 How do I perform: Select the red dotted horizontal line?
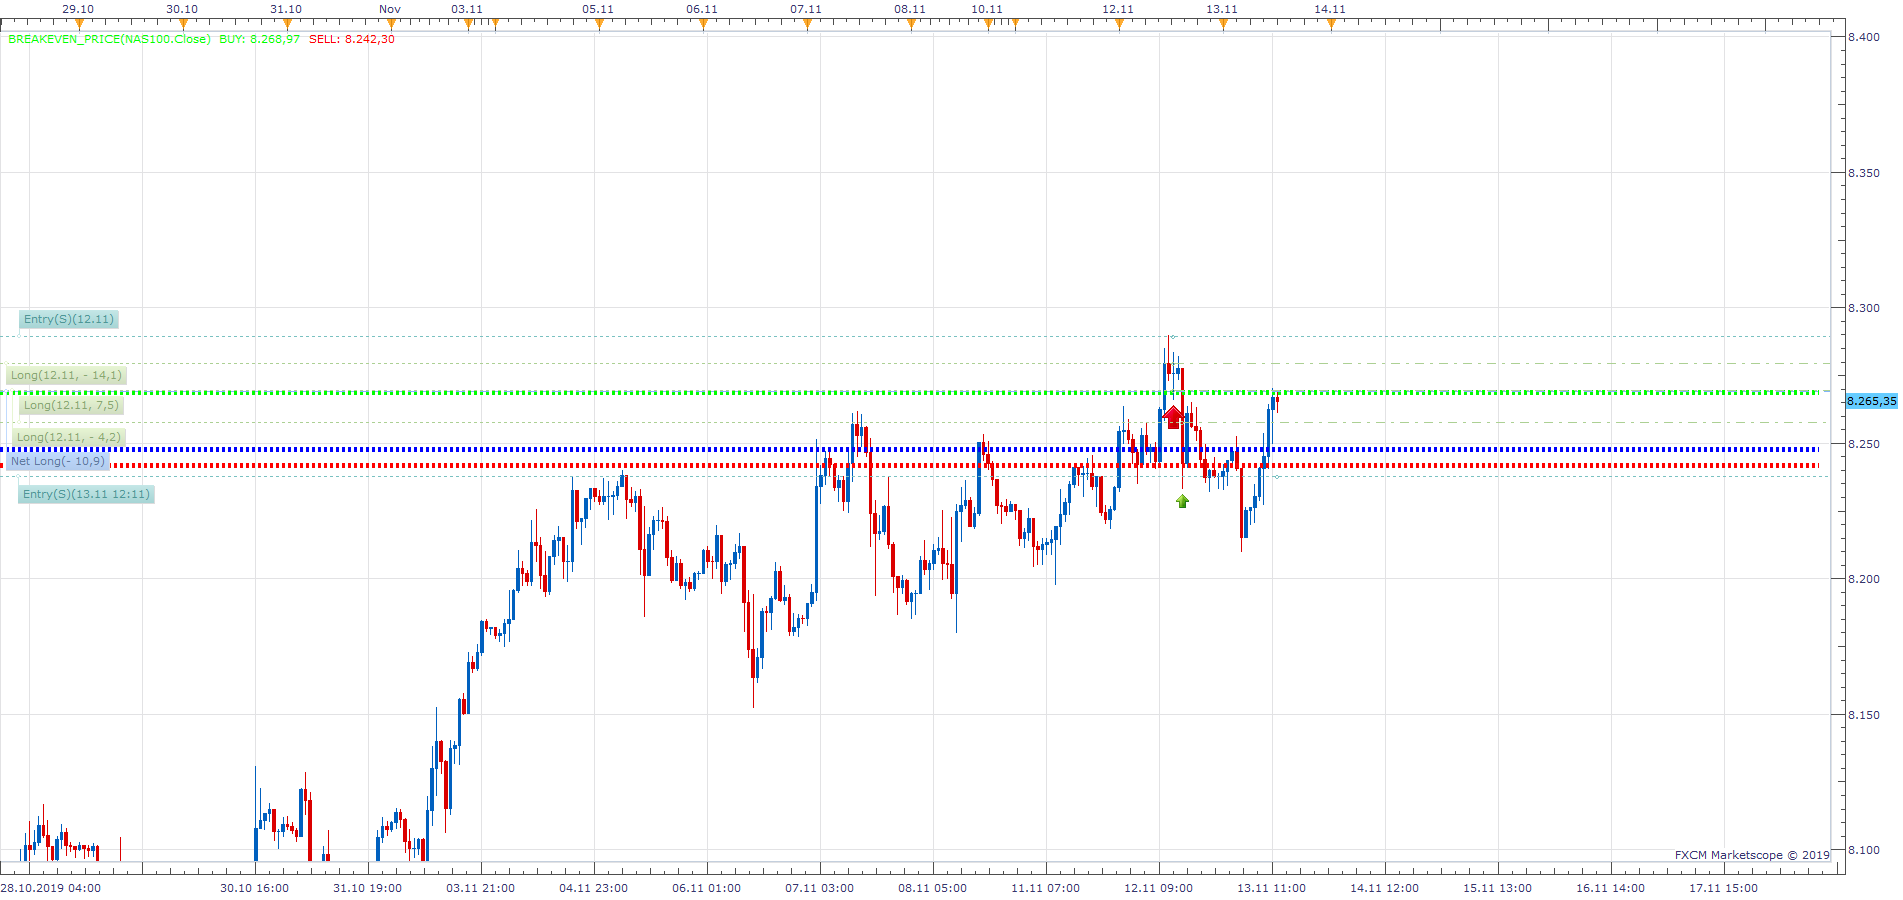(910, 465)
